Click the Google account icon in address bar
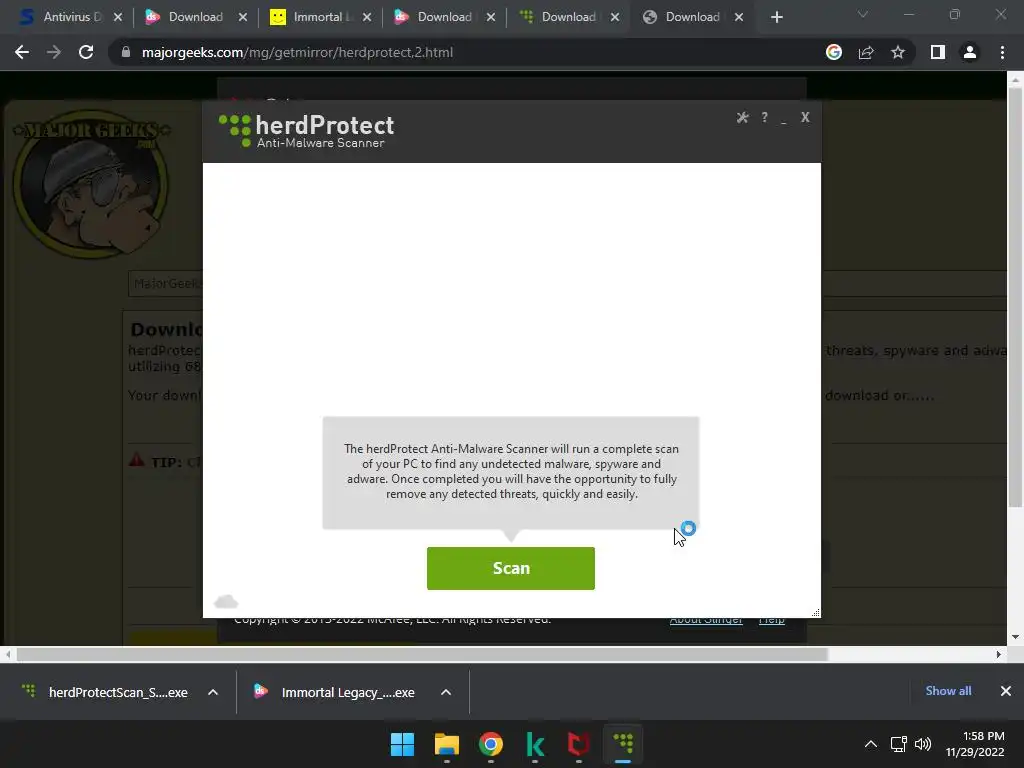This screenshot has height=768, width=1024. coord(834,52)
